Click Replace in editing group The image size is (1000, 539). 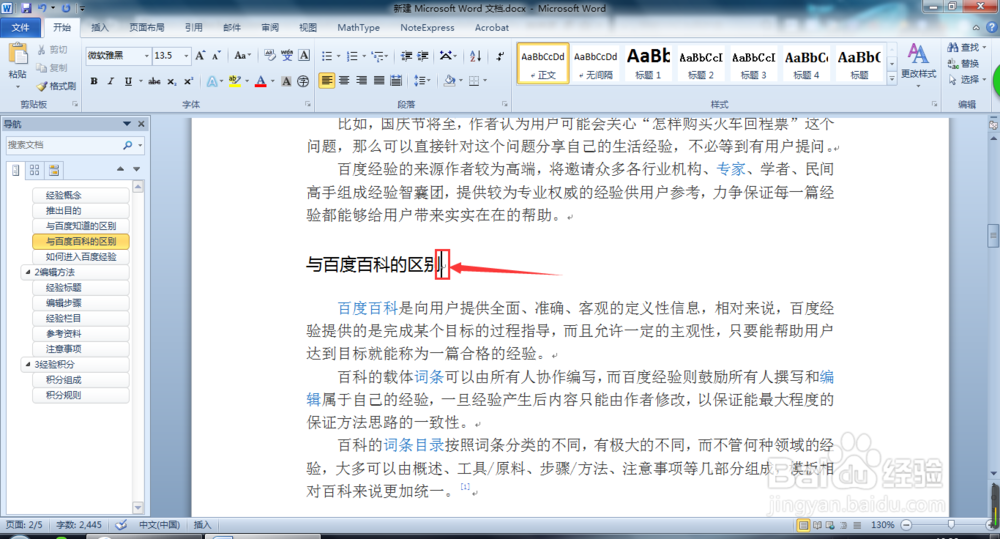(x=964, y=64)
